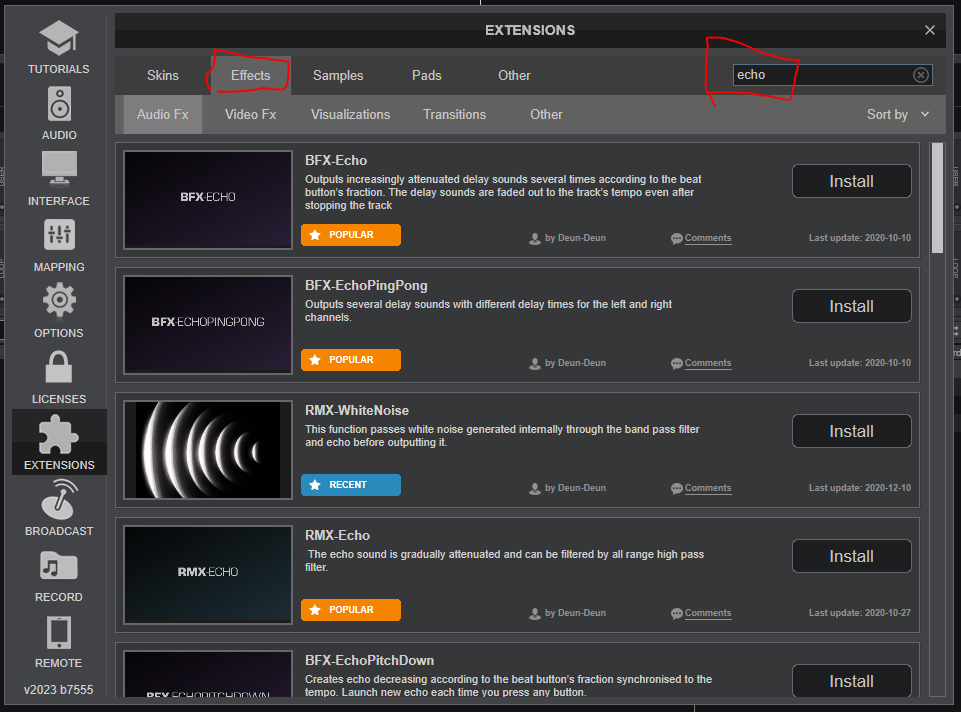961x712 pixels.
Task: Open the Tutorials section icon
Action: 59,38
